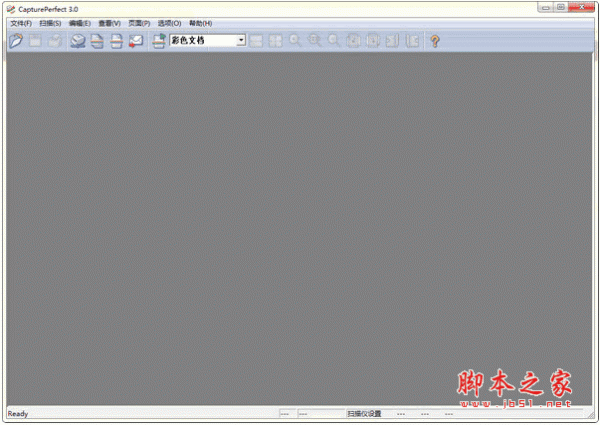Click the last toolbar page layout icon
Screen dimensions: 600x425
[x=412, y=41]
